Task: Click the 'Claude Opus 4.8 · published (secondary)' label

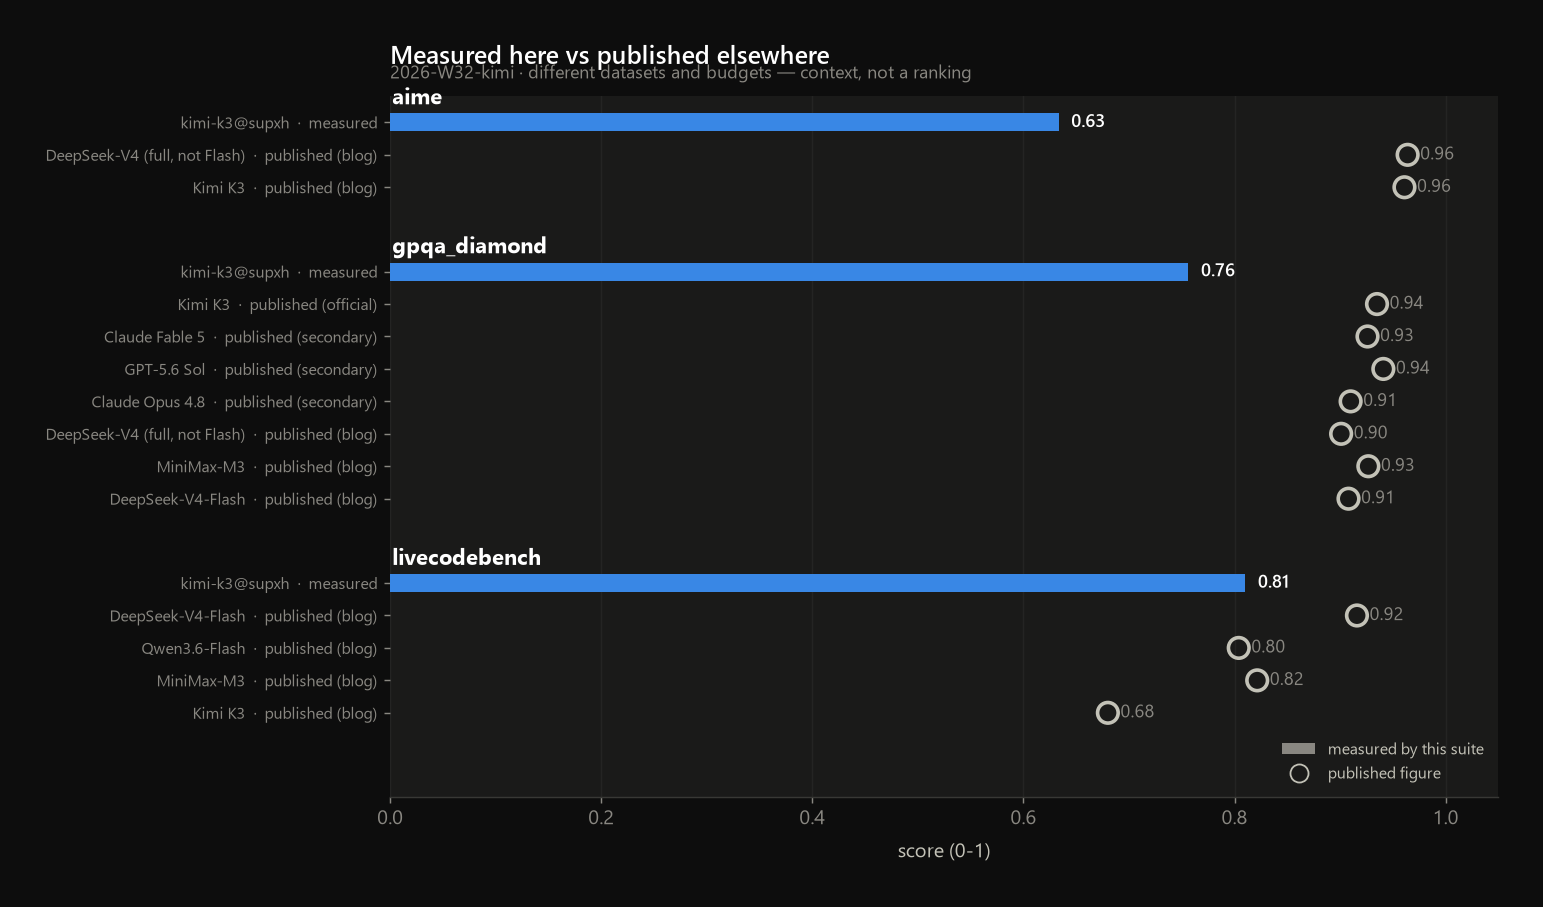Action: pyautogui.click(x=234, y=402)
